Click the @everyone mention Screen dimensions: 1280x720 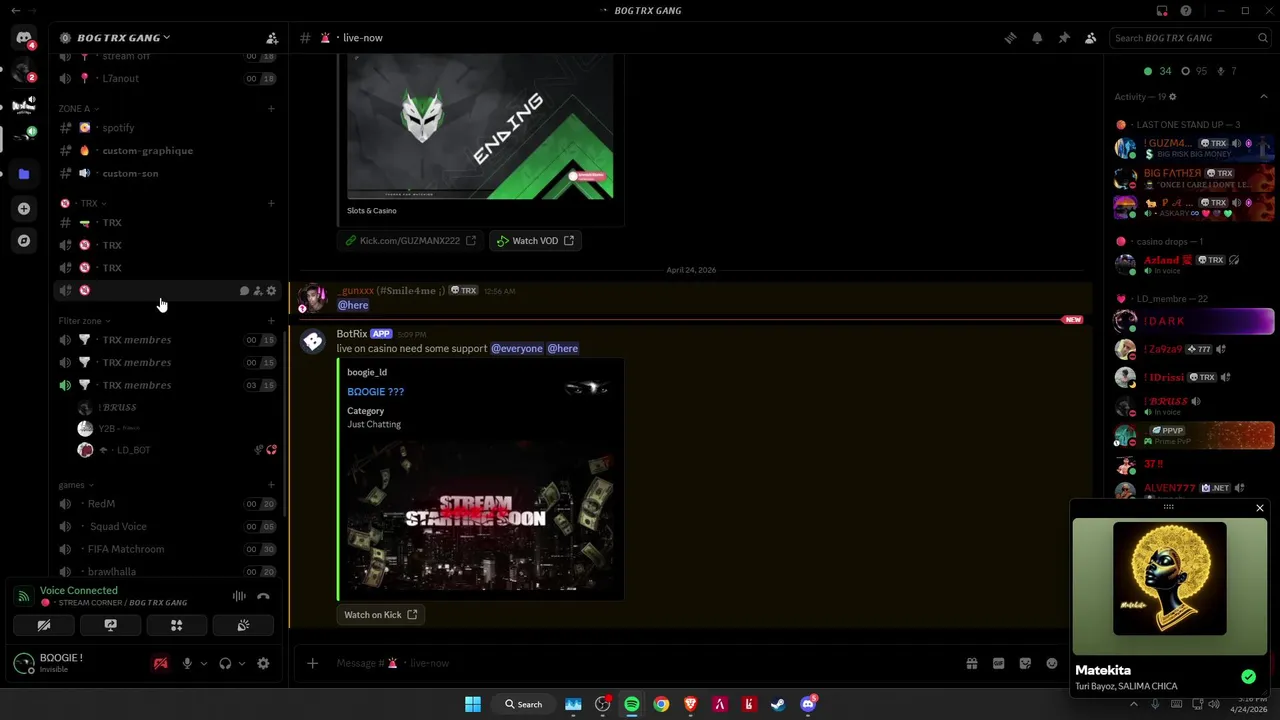pyautogui.click(x=517, y=349)
